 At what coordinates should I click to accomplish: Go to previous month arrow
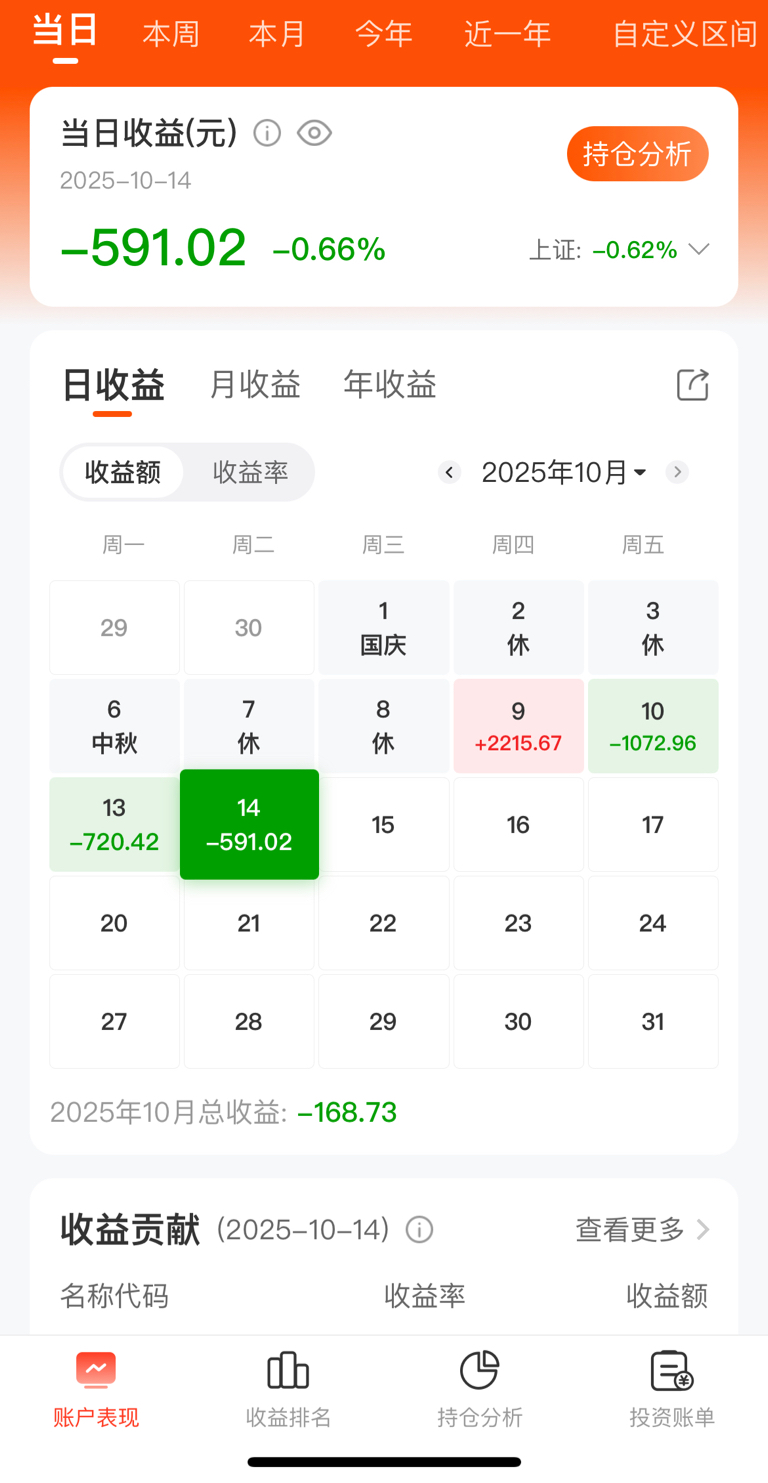coord(450,472)
